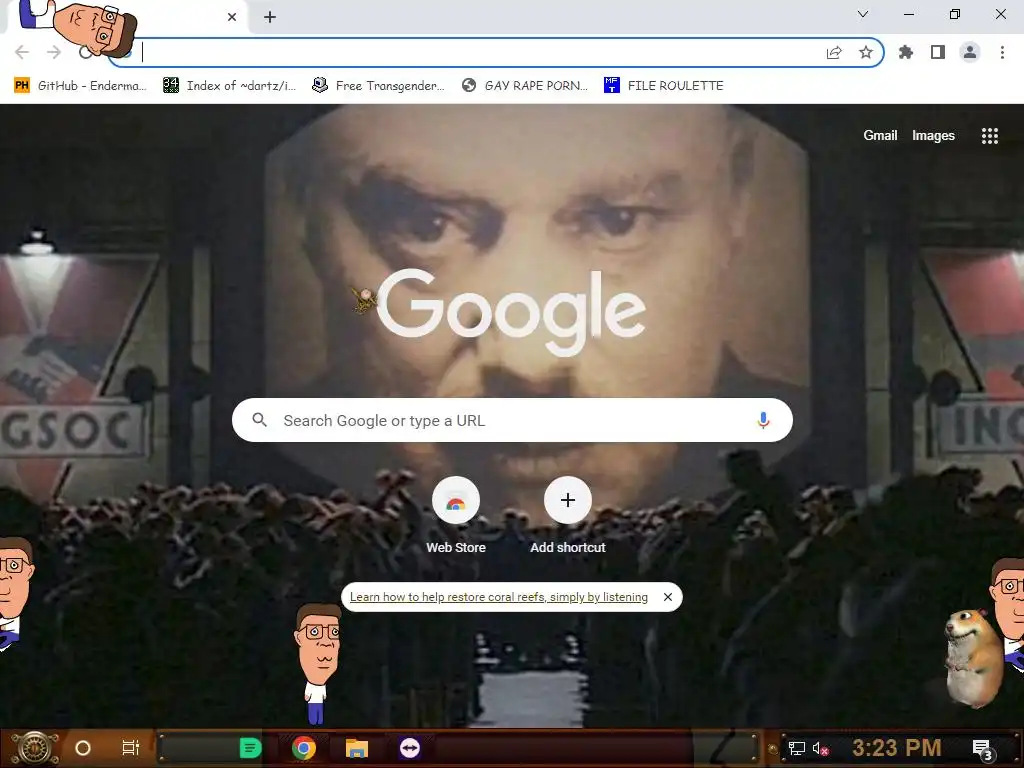The width and height of the screenshot is (1024, 768).
Task: Open Gmail link
Action: coord(880,135)
